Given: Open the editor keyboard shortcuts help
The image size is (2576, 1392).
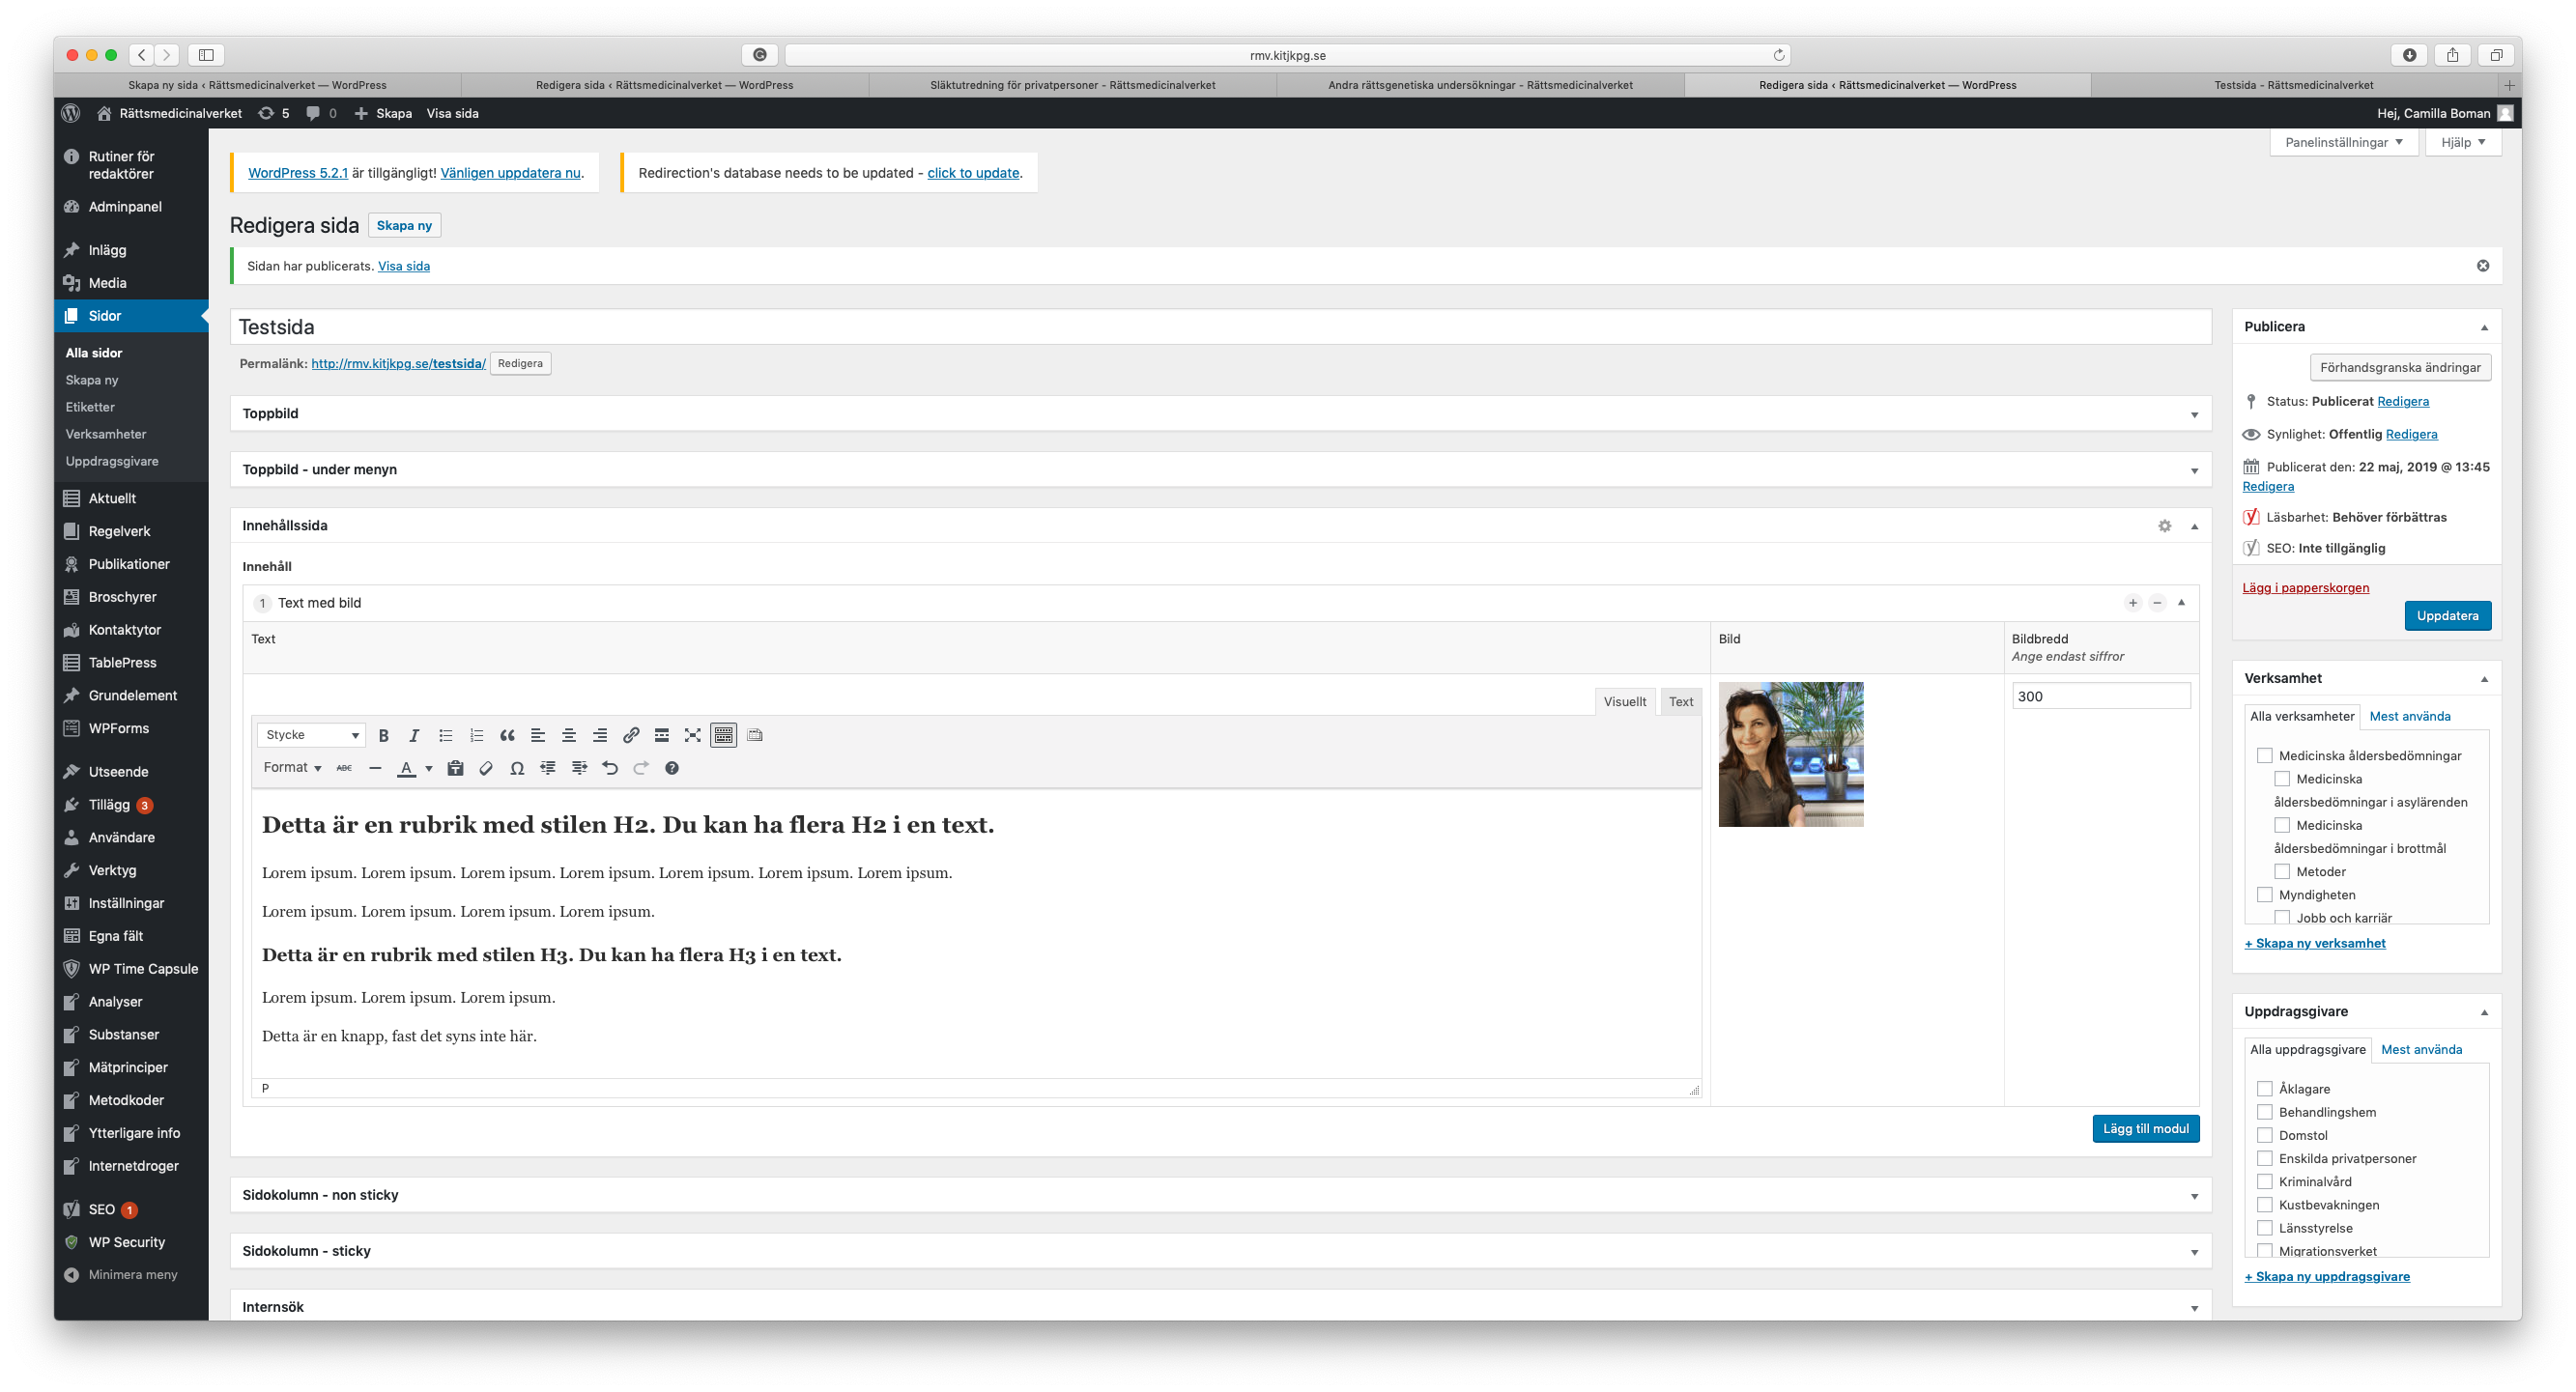Looking at the screenshot, I should tap(672, 768).
